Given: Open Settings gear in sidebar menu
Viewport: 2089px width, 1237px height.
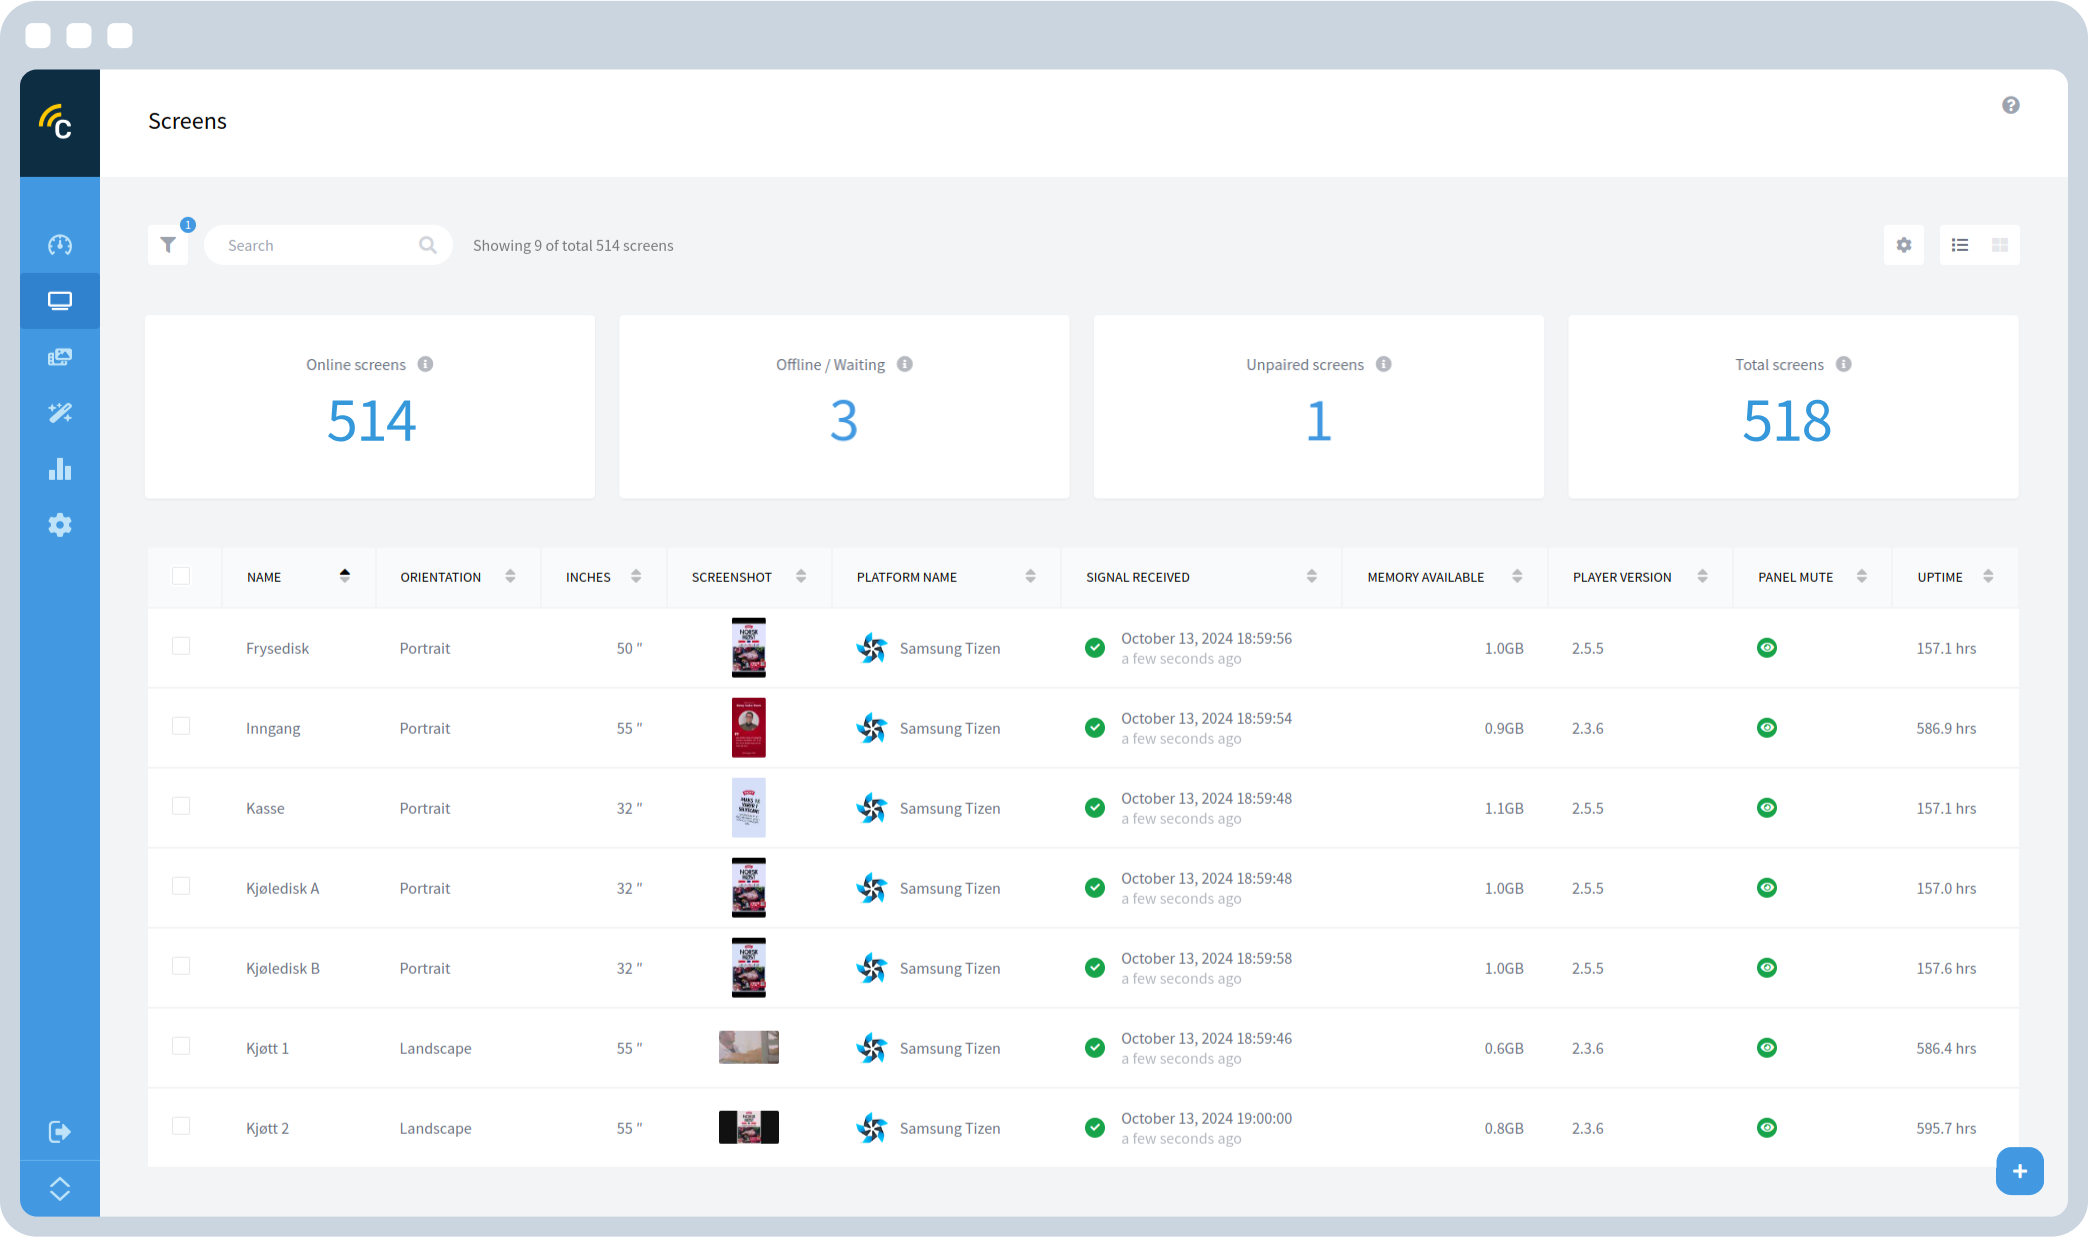Looking at the screenshot, I should coord(60,525).
